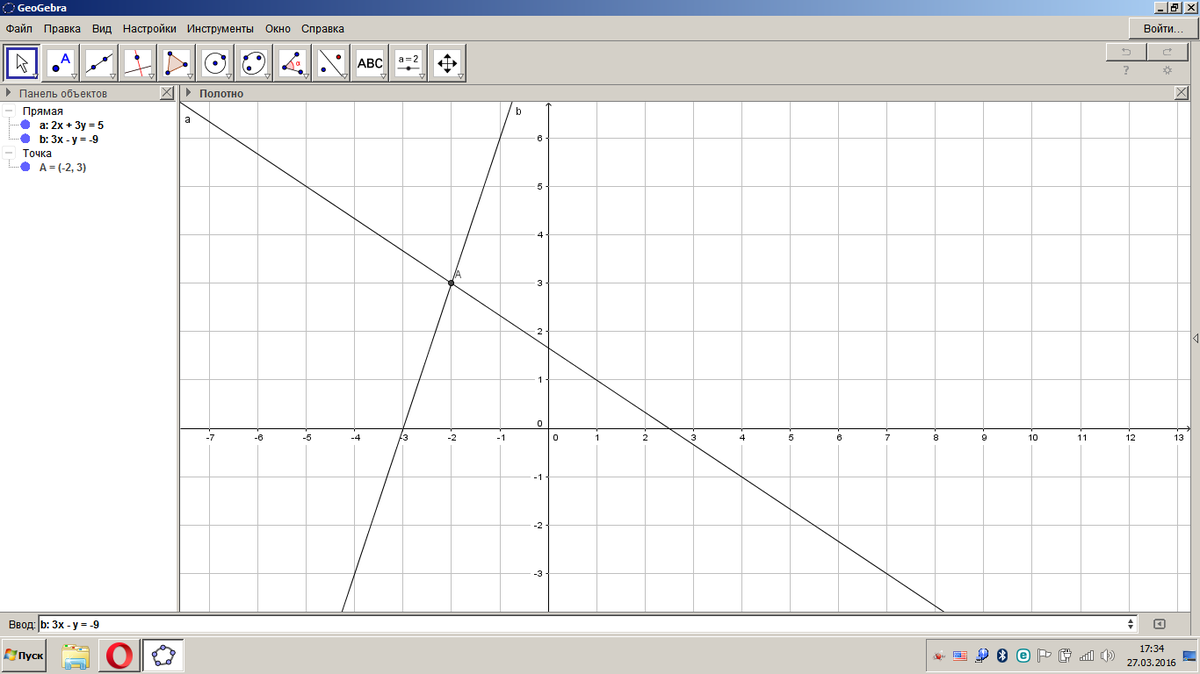Expand the Панель объектов style bar triangle

click(10, 93)
